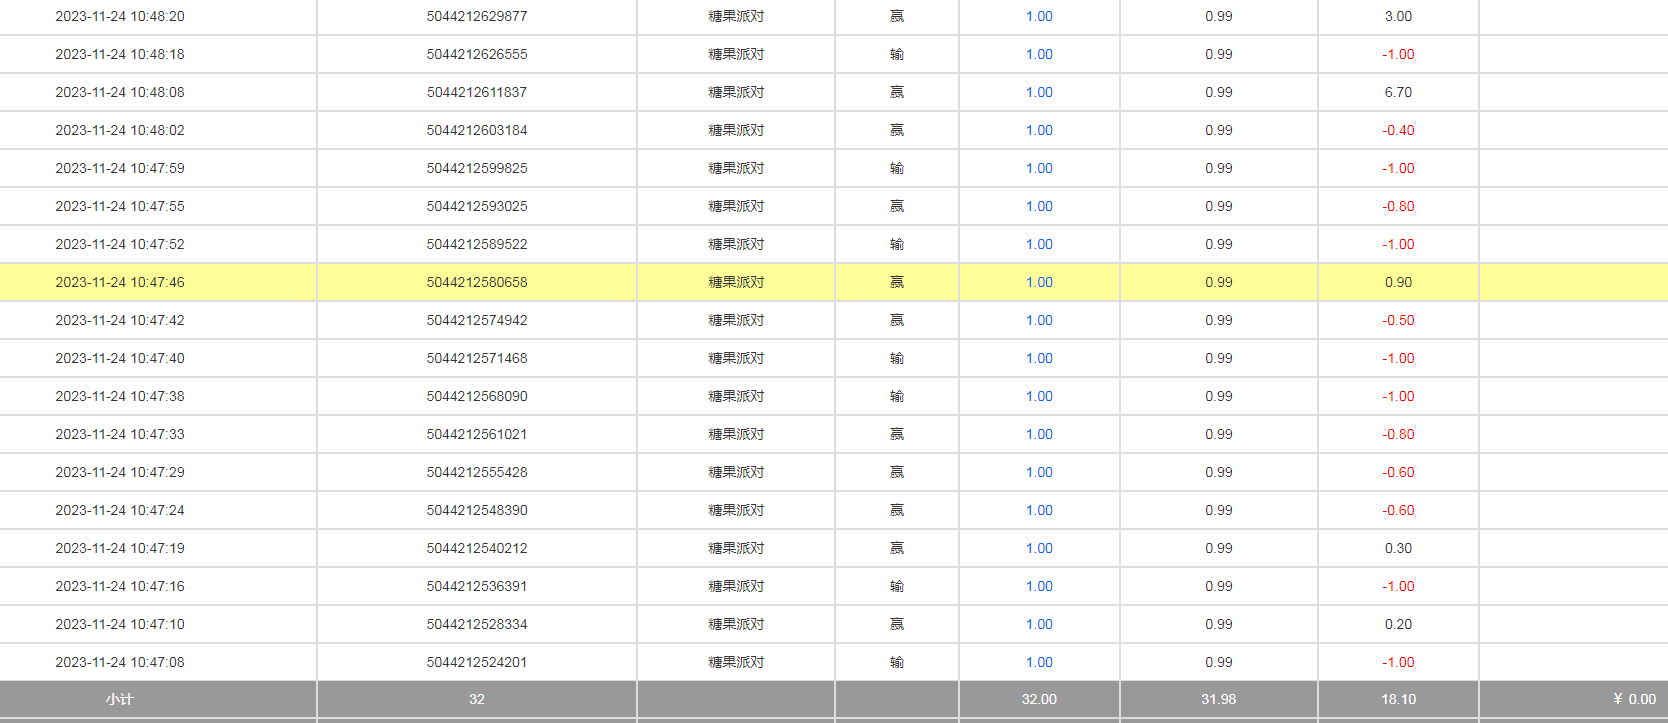Click timestamp 2023-11-24 10:47:24

120,510
